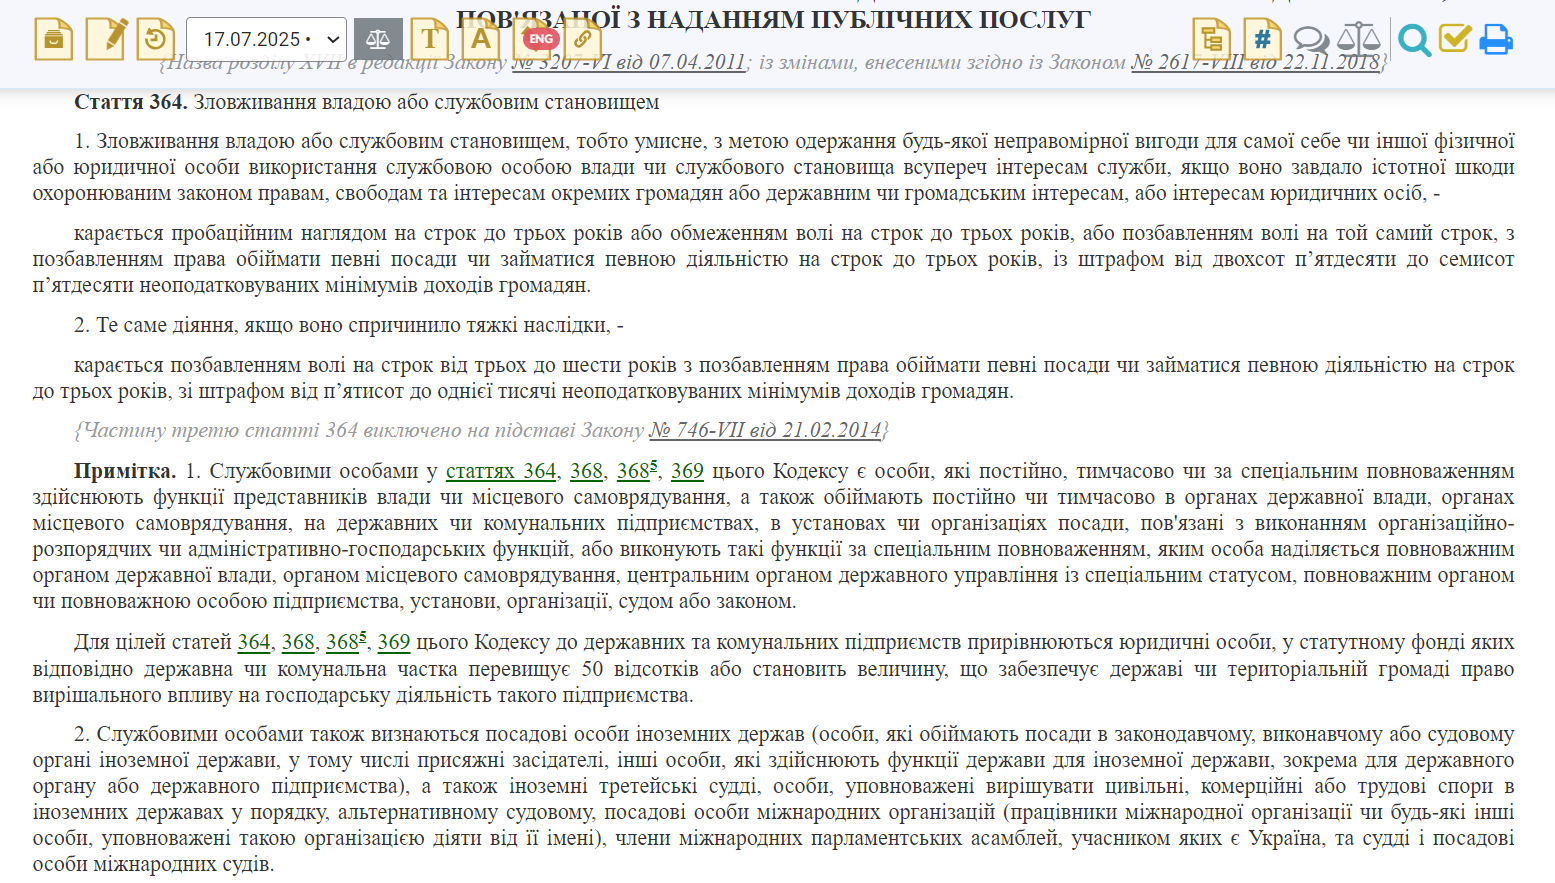Select the T plain-text view icon
The image size is (1555, 883).
point(431,38)
